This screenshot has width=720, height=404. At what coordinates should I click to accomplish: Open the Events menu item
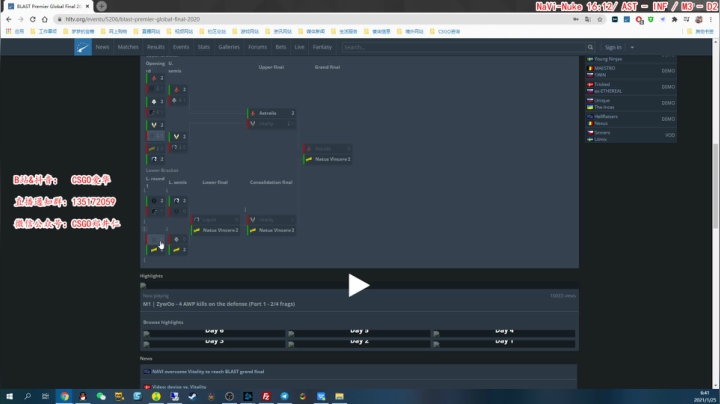pos(181,47)
